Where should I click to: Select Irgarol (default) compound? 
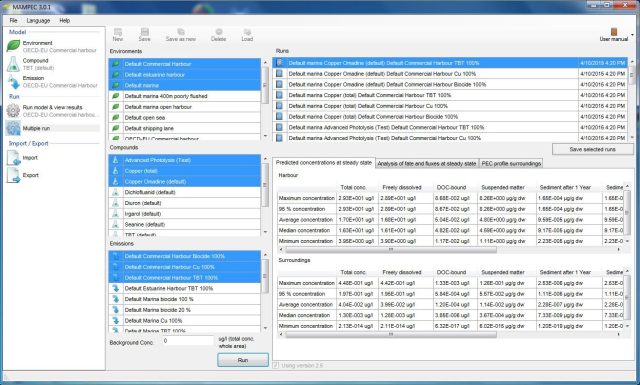pyautogui.click(x=184, y=214)
